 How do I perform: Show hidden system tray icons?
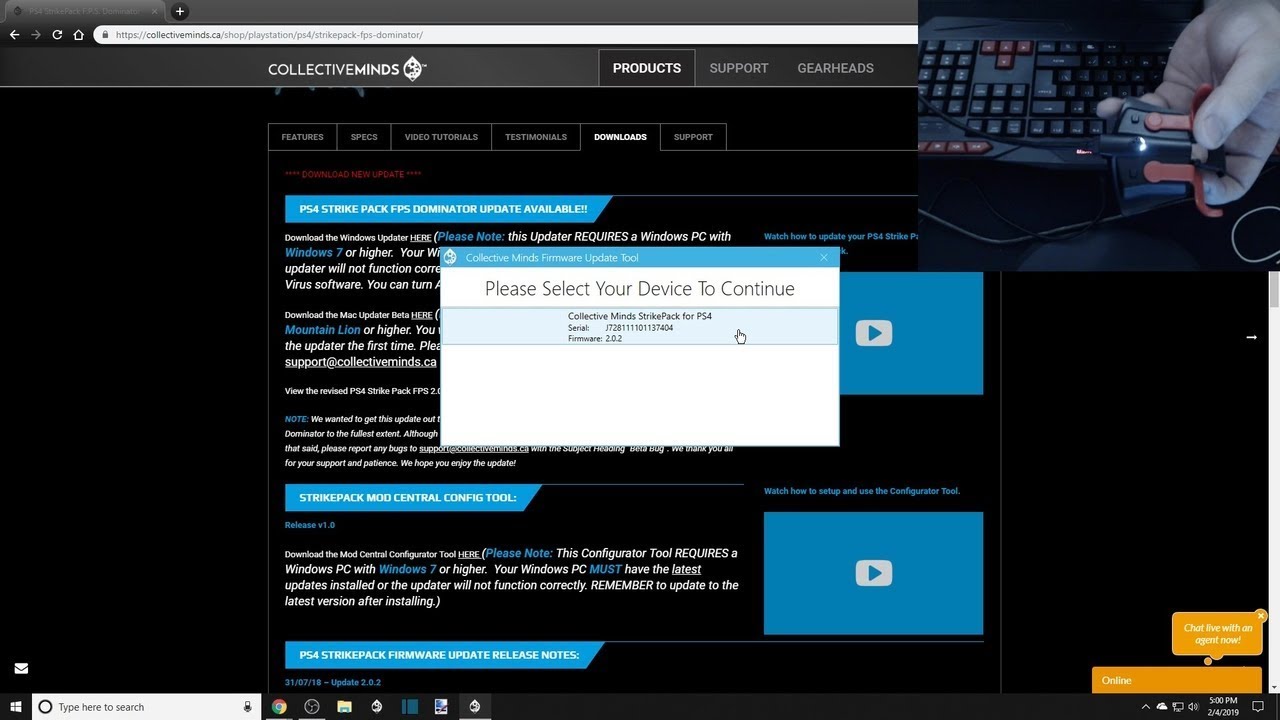pyautogui.click(x=1146, y=707)
